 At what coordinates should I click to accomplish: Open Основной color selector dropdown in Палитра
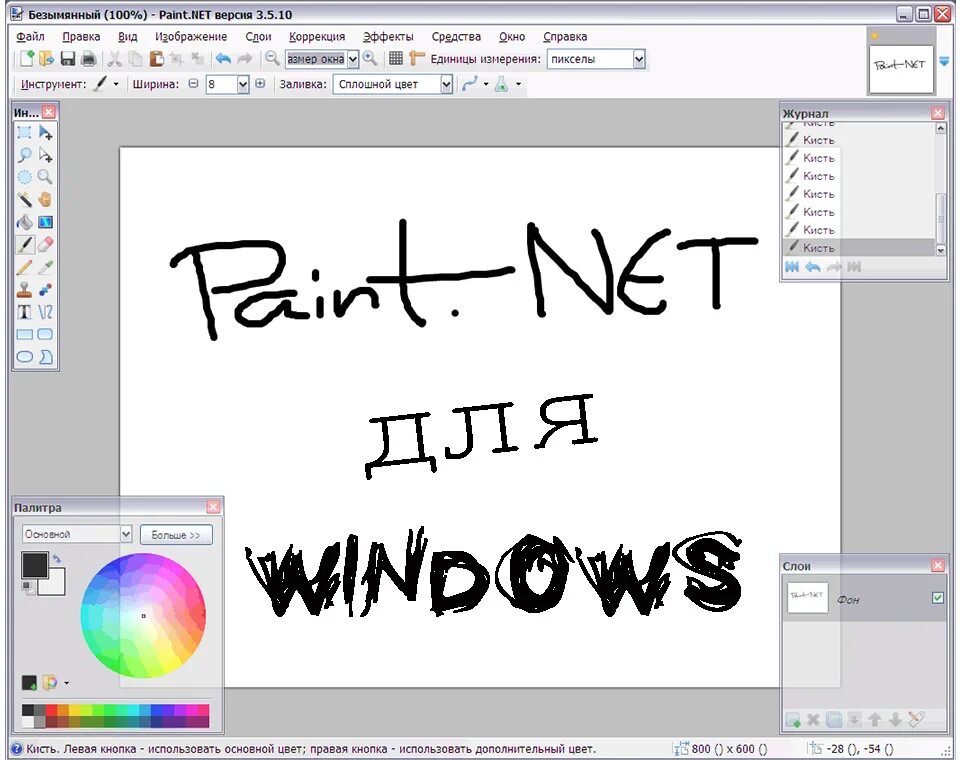pos(126,534)
